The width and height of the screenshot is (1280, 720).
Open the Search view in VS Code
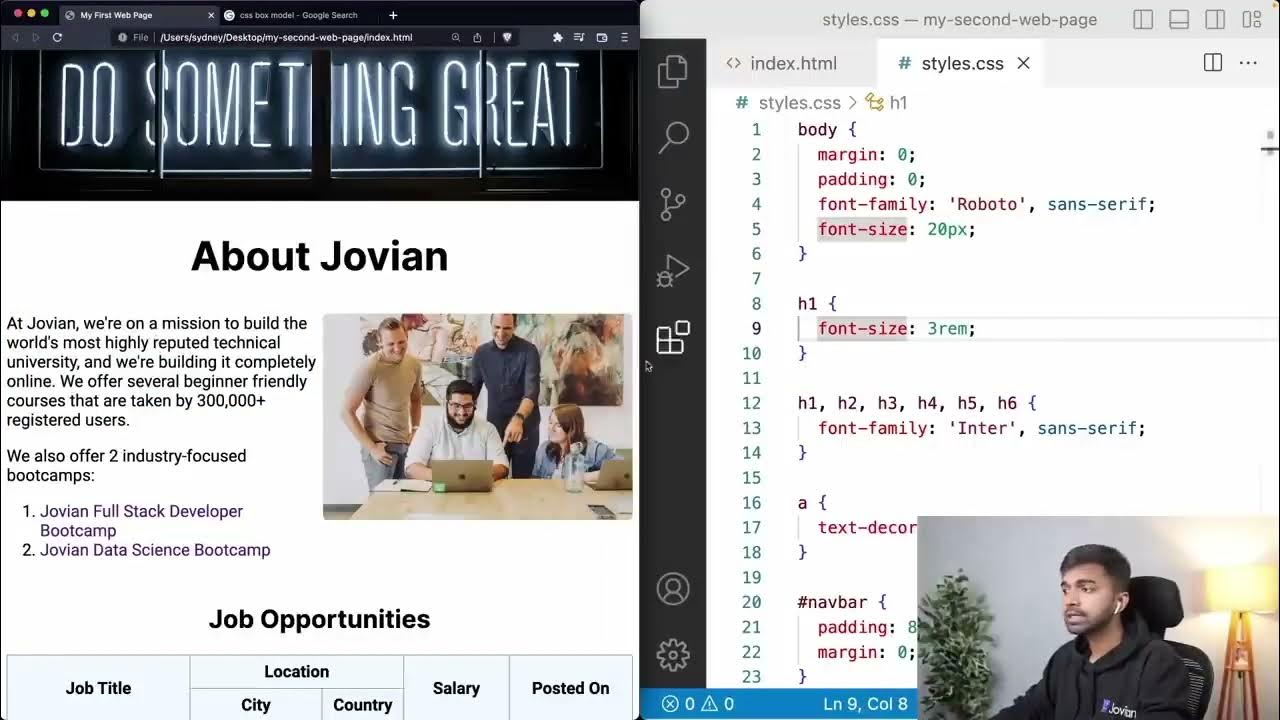pyautogui.click(x=673, y=137)
